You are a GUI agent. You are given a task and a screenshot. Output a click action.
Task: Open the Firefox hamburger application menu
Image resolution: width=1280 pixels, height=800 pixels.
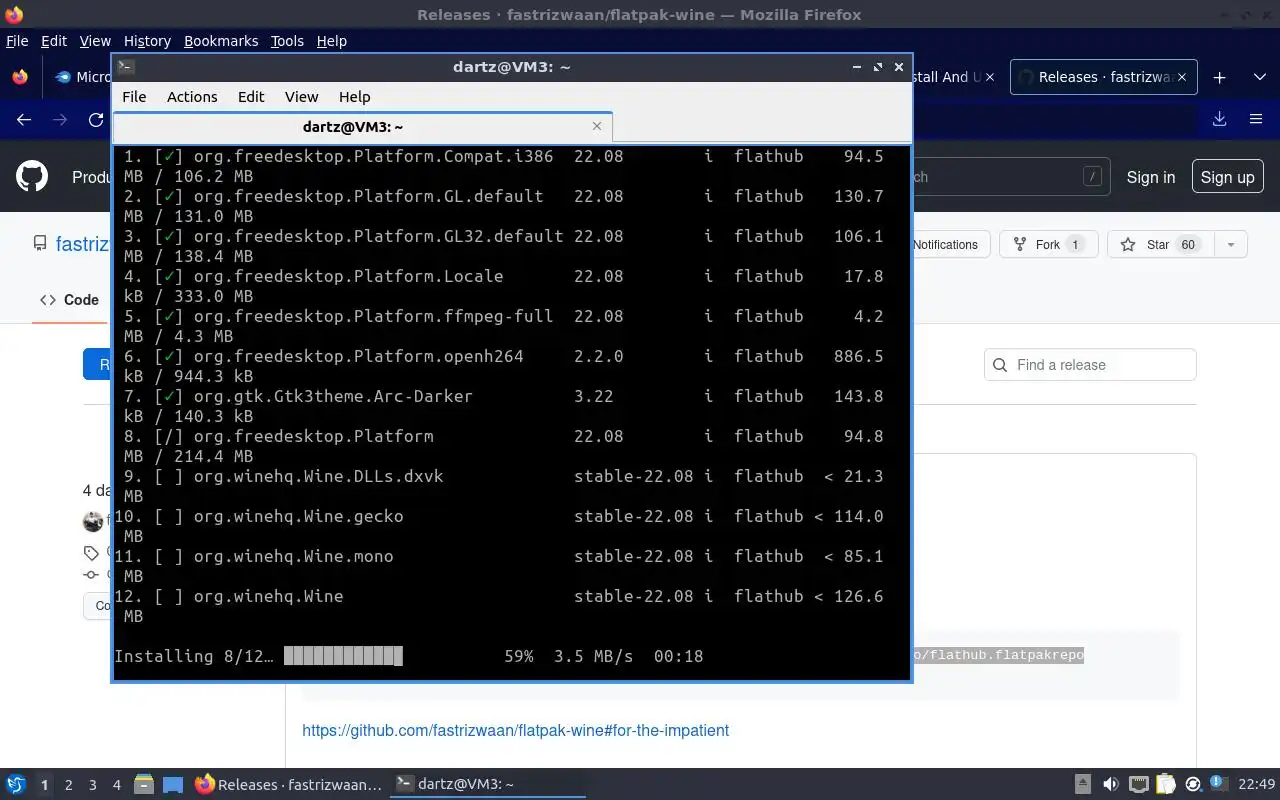[x=1256, y=119]
